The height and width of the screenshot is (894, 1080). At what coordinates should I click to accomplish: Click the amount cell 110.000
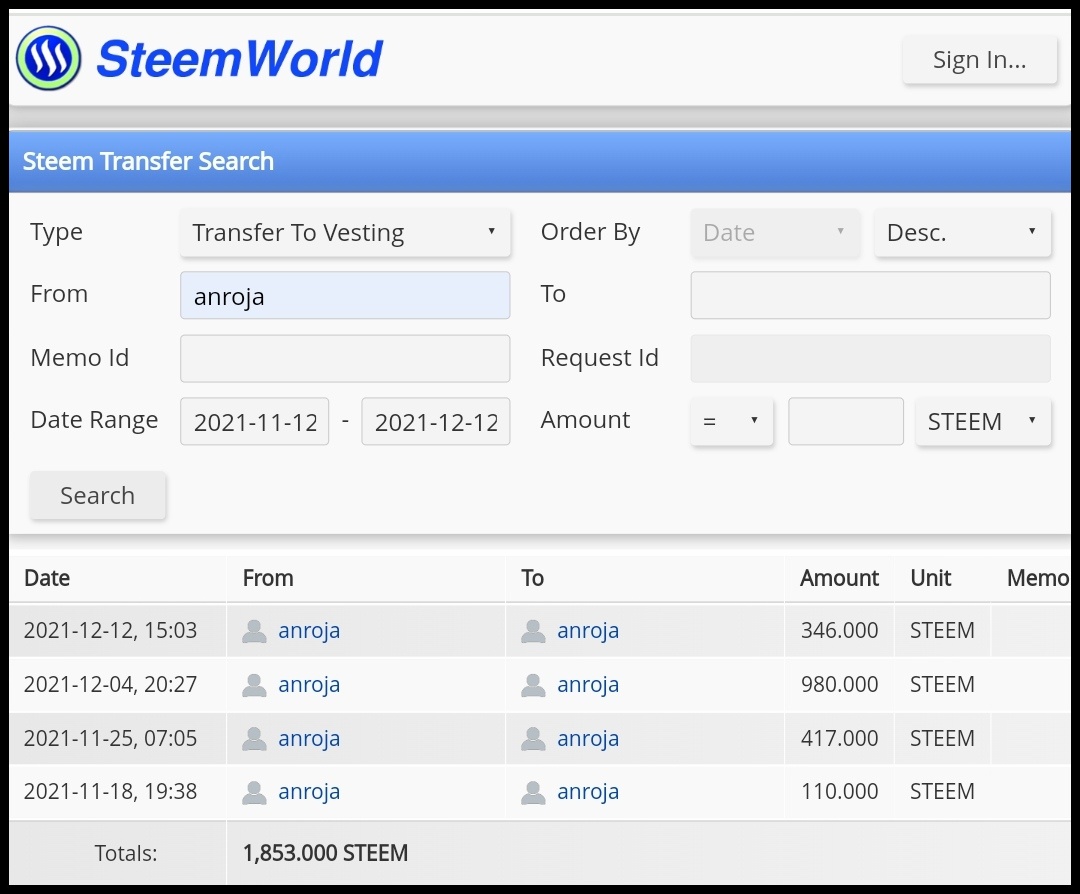click(839, 791)
